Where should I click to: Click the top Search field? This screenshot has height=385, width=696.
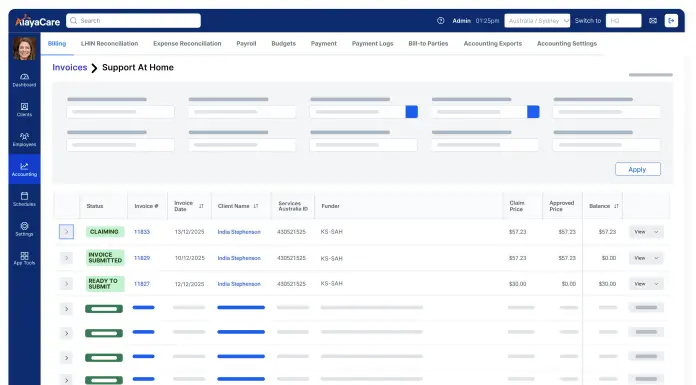(133, 20)
